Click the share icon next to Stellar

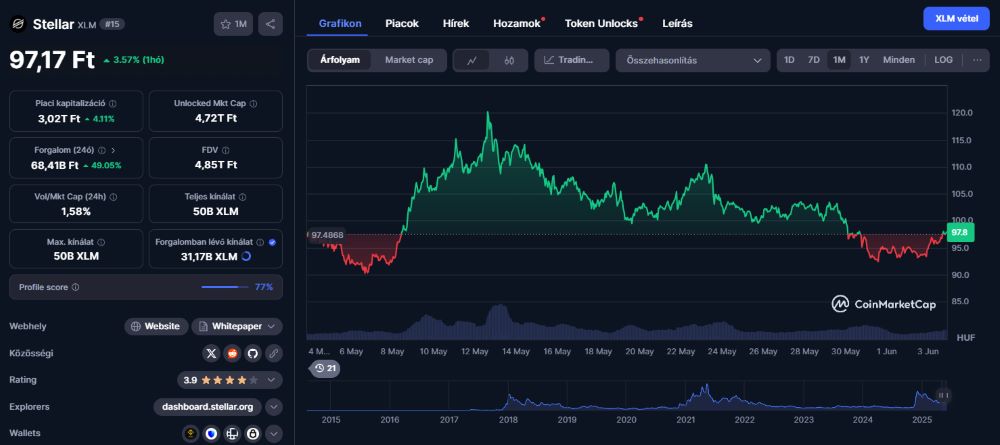(x=270, y=24)
